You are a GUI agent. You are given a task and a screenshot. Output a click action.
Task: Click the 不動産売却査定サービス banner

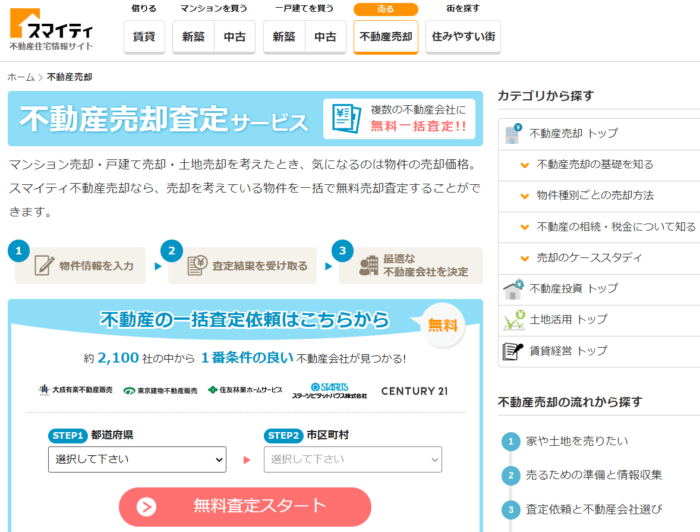pos(245,119)
